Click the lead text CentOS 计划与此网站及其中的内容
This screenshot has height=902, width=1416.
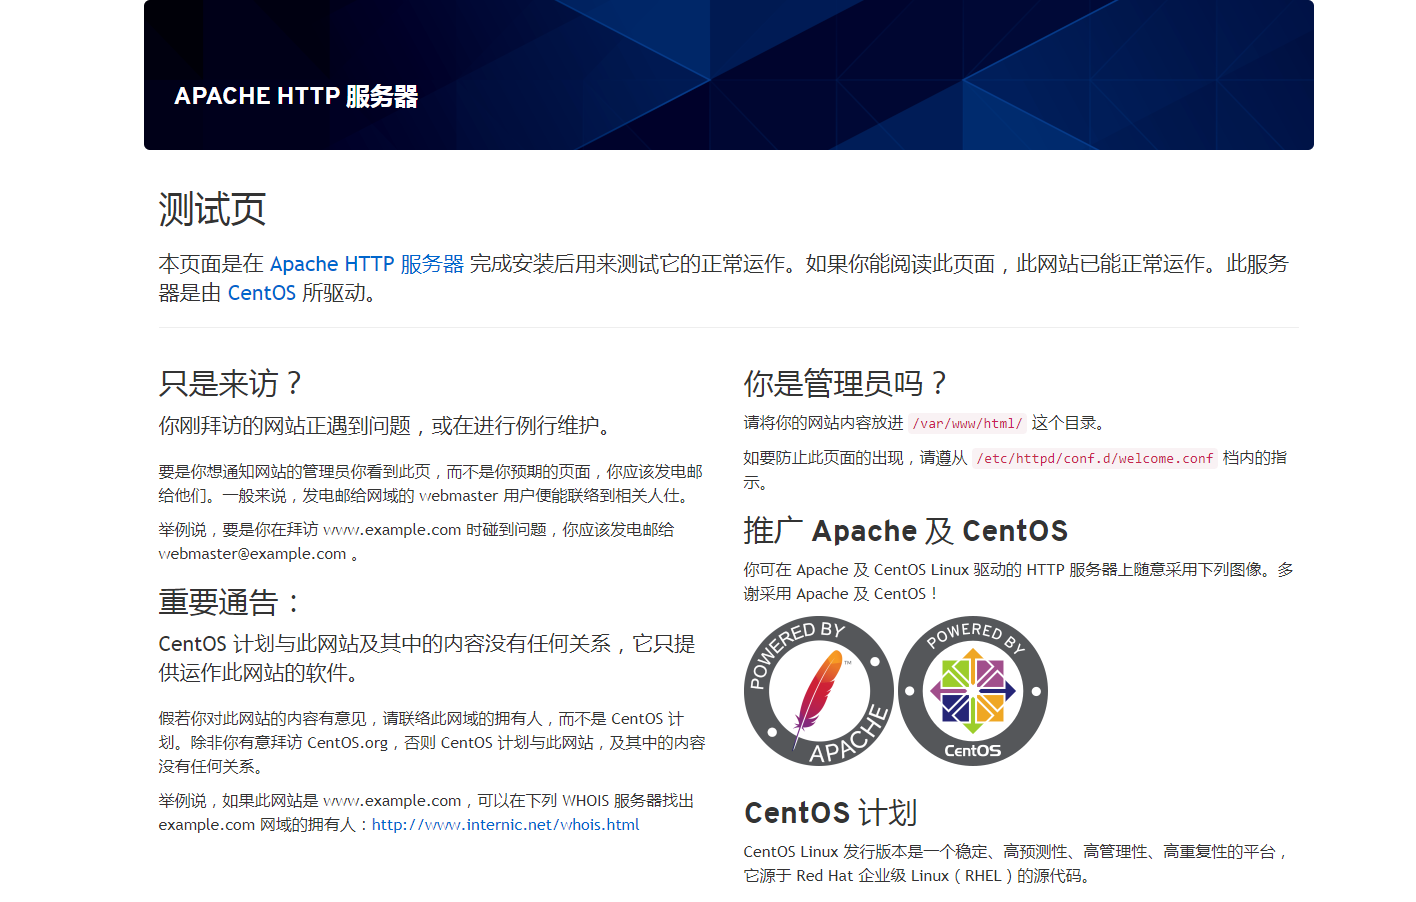point(427,658)
